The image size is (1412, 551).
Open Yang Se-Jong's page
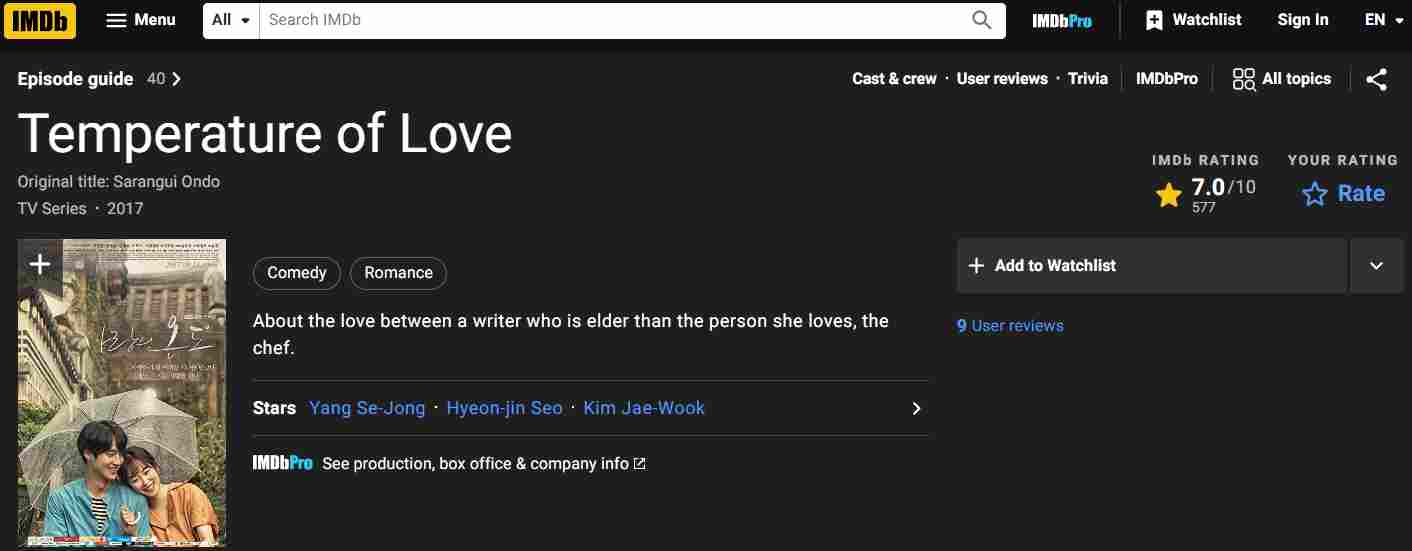(x=367, y=408)
